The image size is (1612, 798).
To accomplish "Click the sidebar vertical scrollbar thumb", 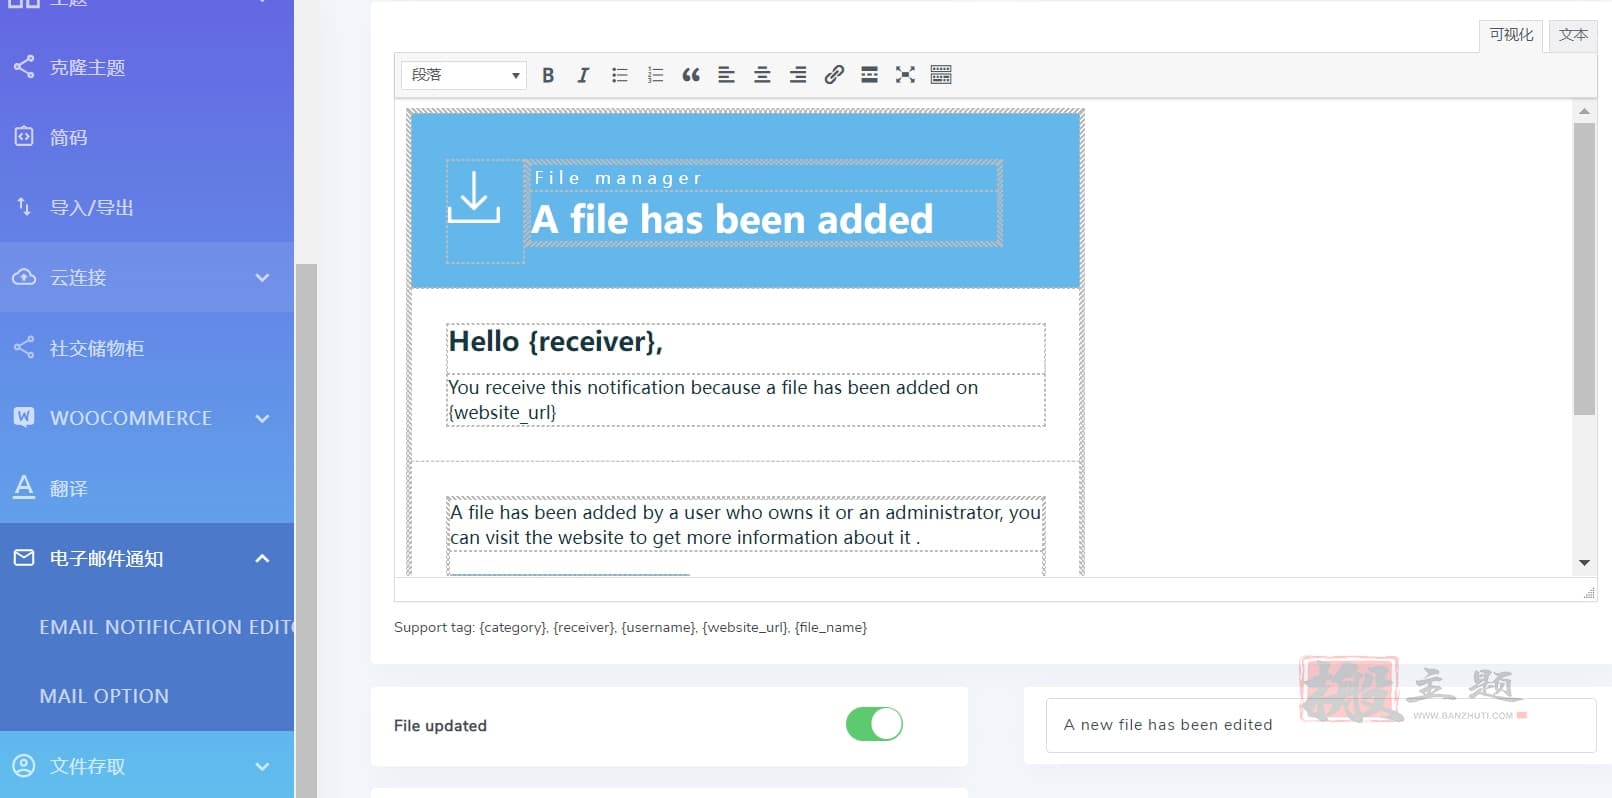I will 306,530.
